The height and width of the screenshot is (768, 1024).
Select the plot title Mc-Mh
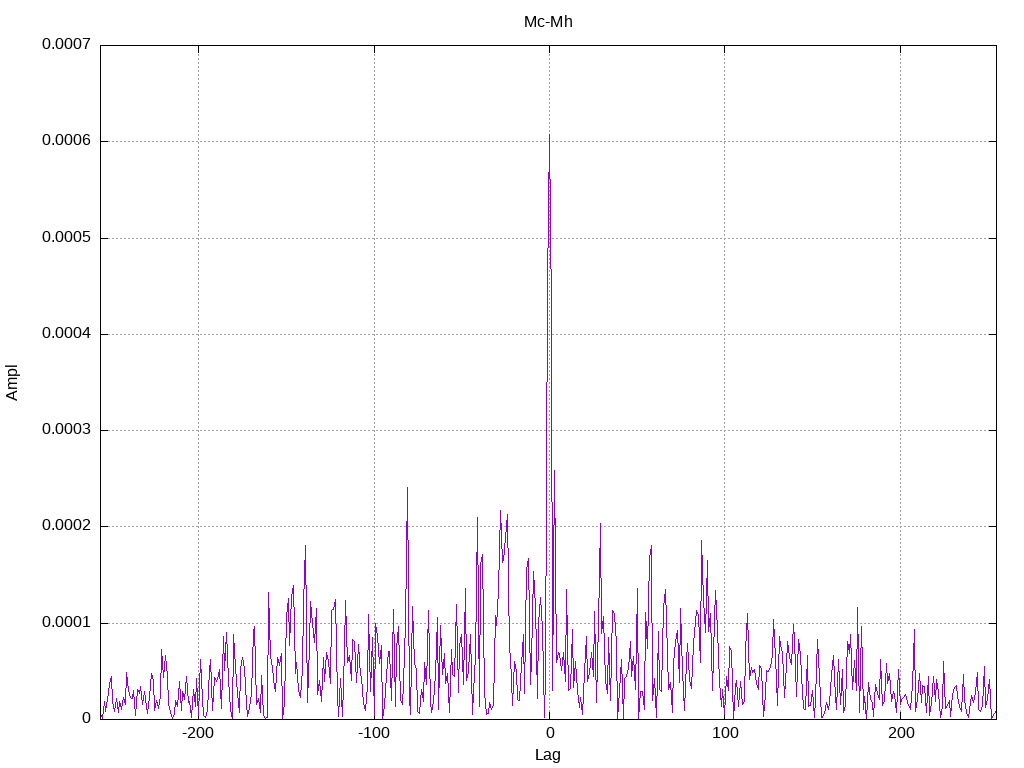548,22
